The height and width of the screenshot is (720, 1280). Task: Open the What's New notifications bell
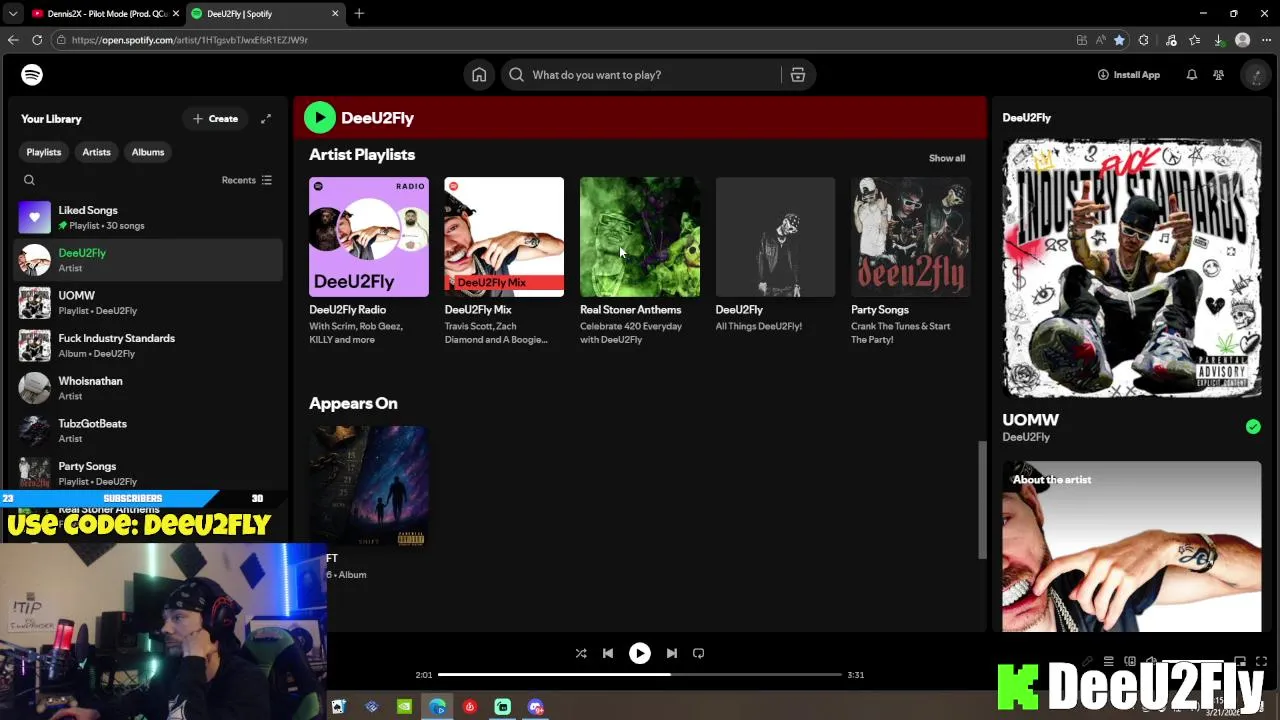tap(1191, 75)
